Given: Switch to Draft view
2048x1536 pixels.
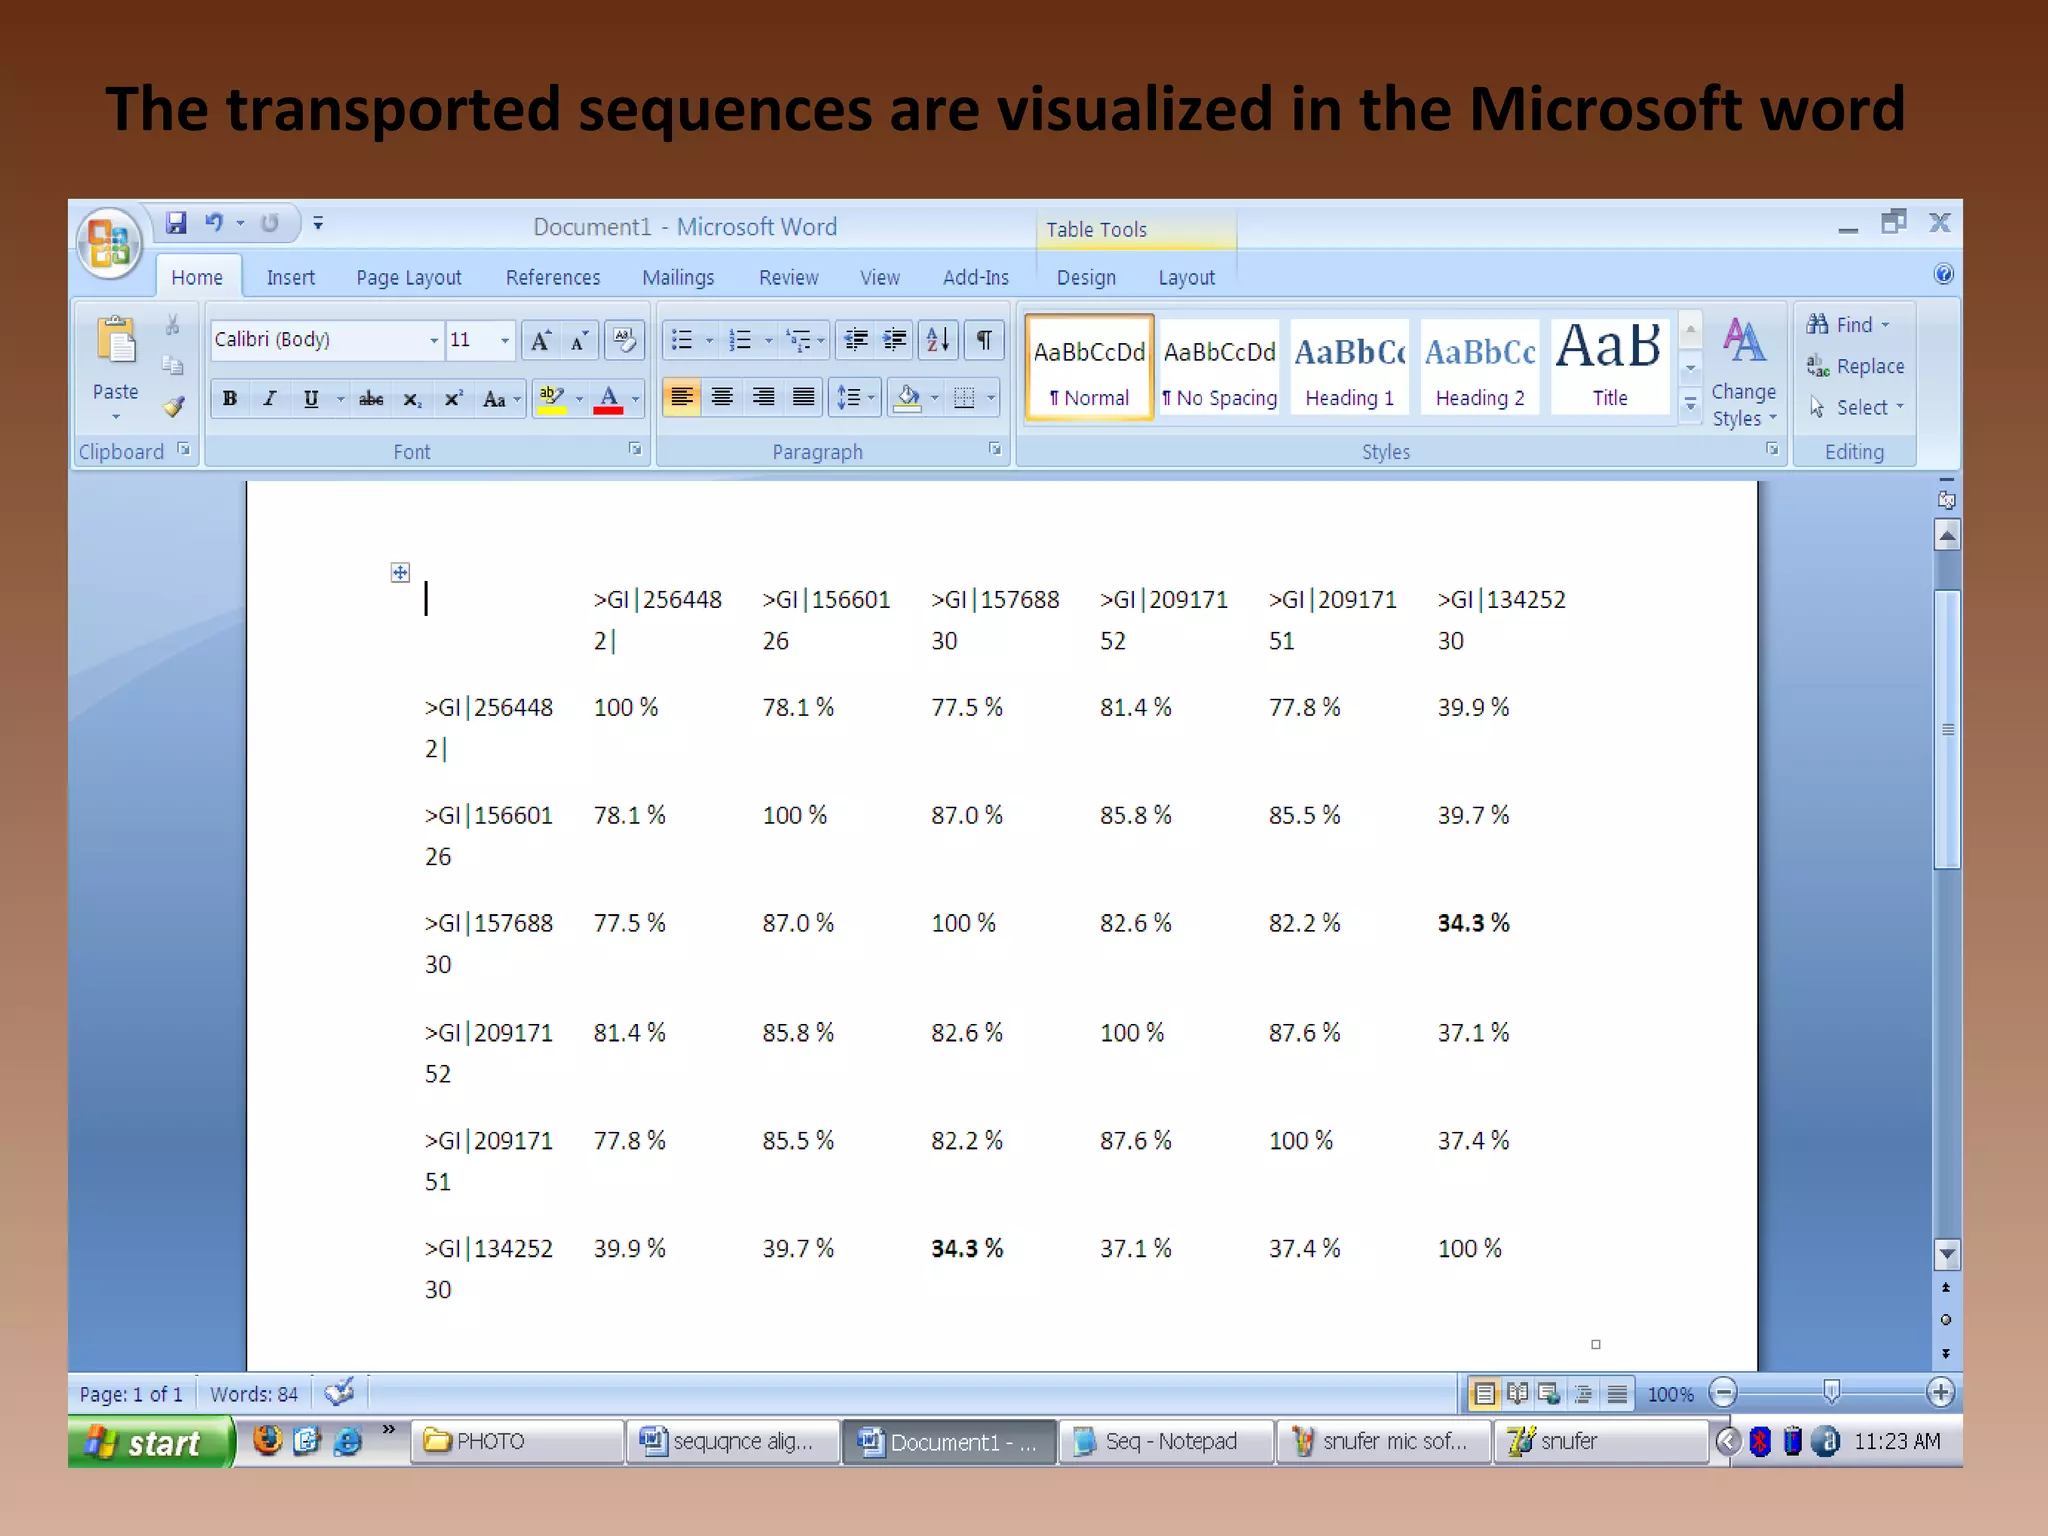Looking at the screenshot, I should tap(1616, 1392).
